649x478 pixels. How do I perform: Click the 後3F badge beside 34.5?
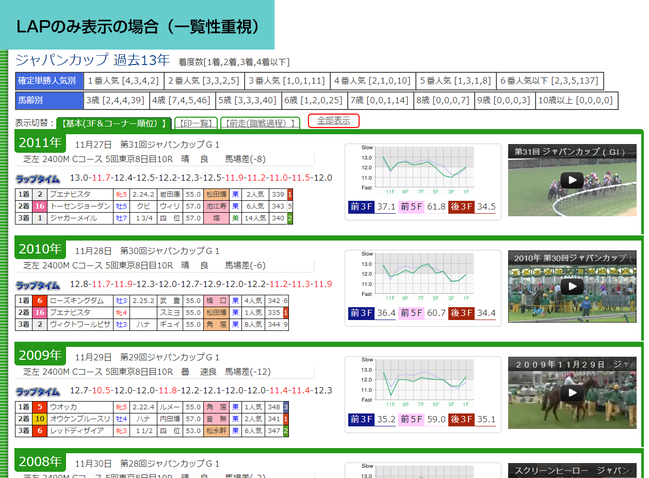[x=461, y=207]
